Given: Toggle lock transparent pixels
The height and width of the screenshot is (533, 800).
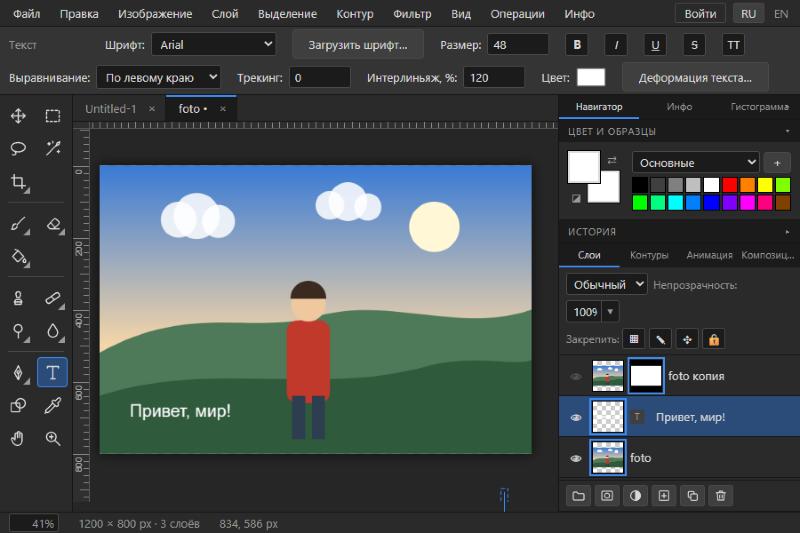Looking at the screenshot, I should click(634, 339).
